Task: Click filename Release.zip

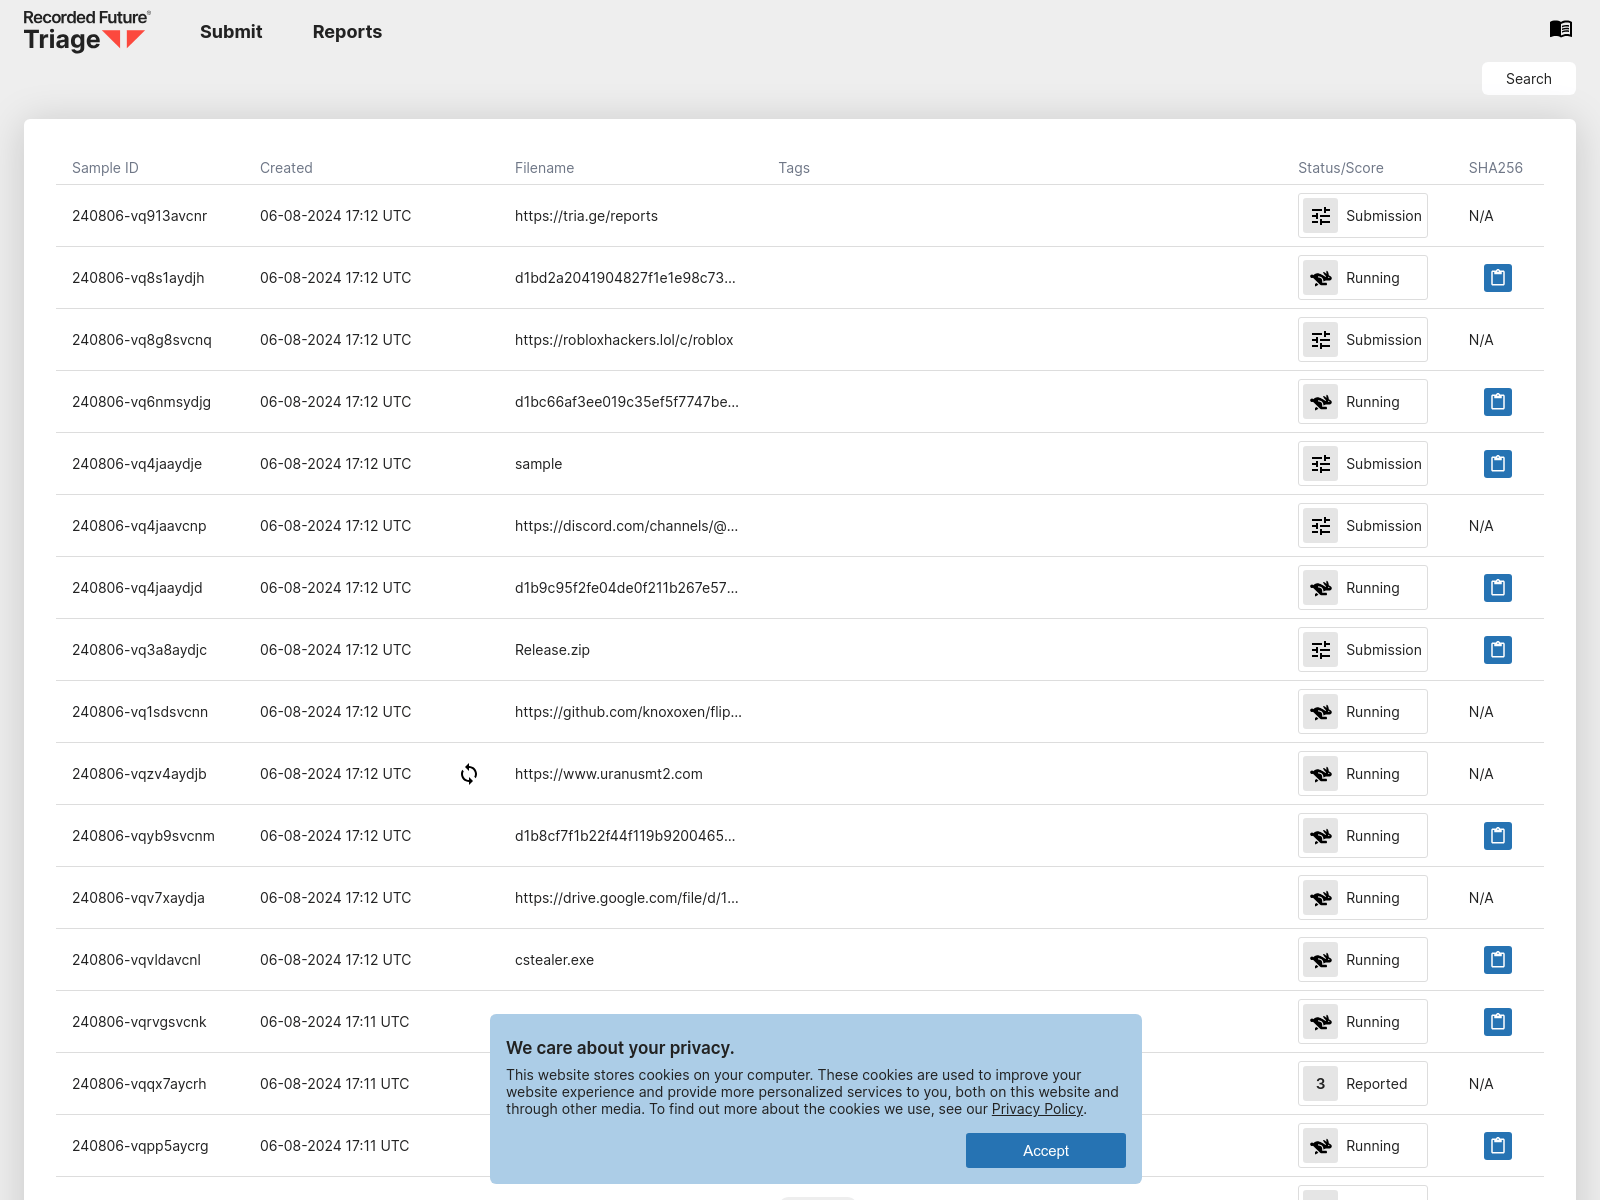Action: [552, 650]
